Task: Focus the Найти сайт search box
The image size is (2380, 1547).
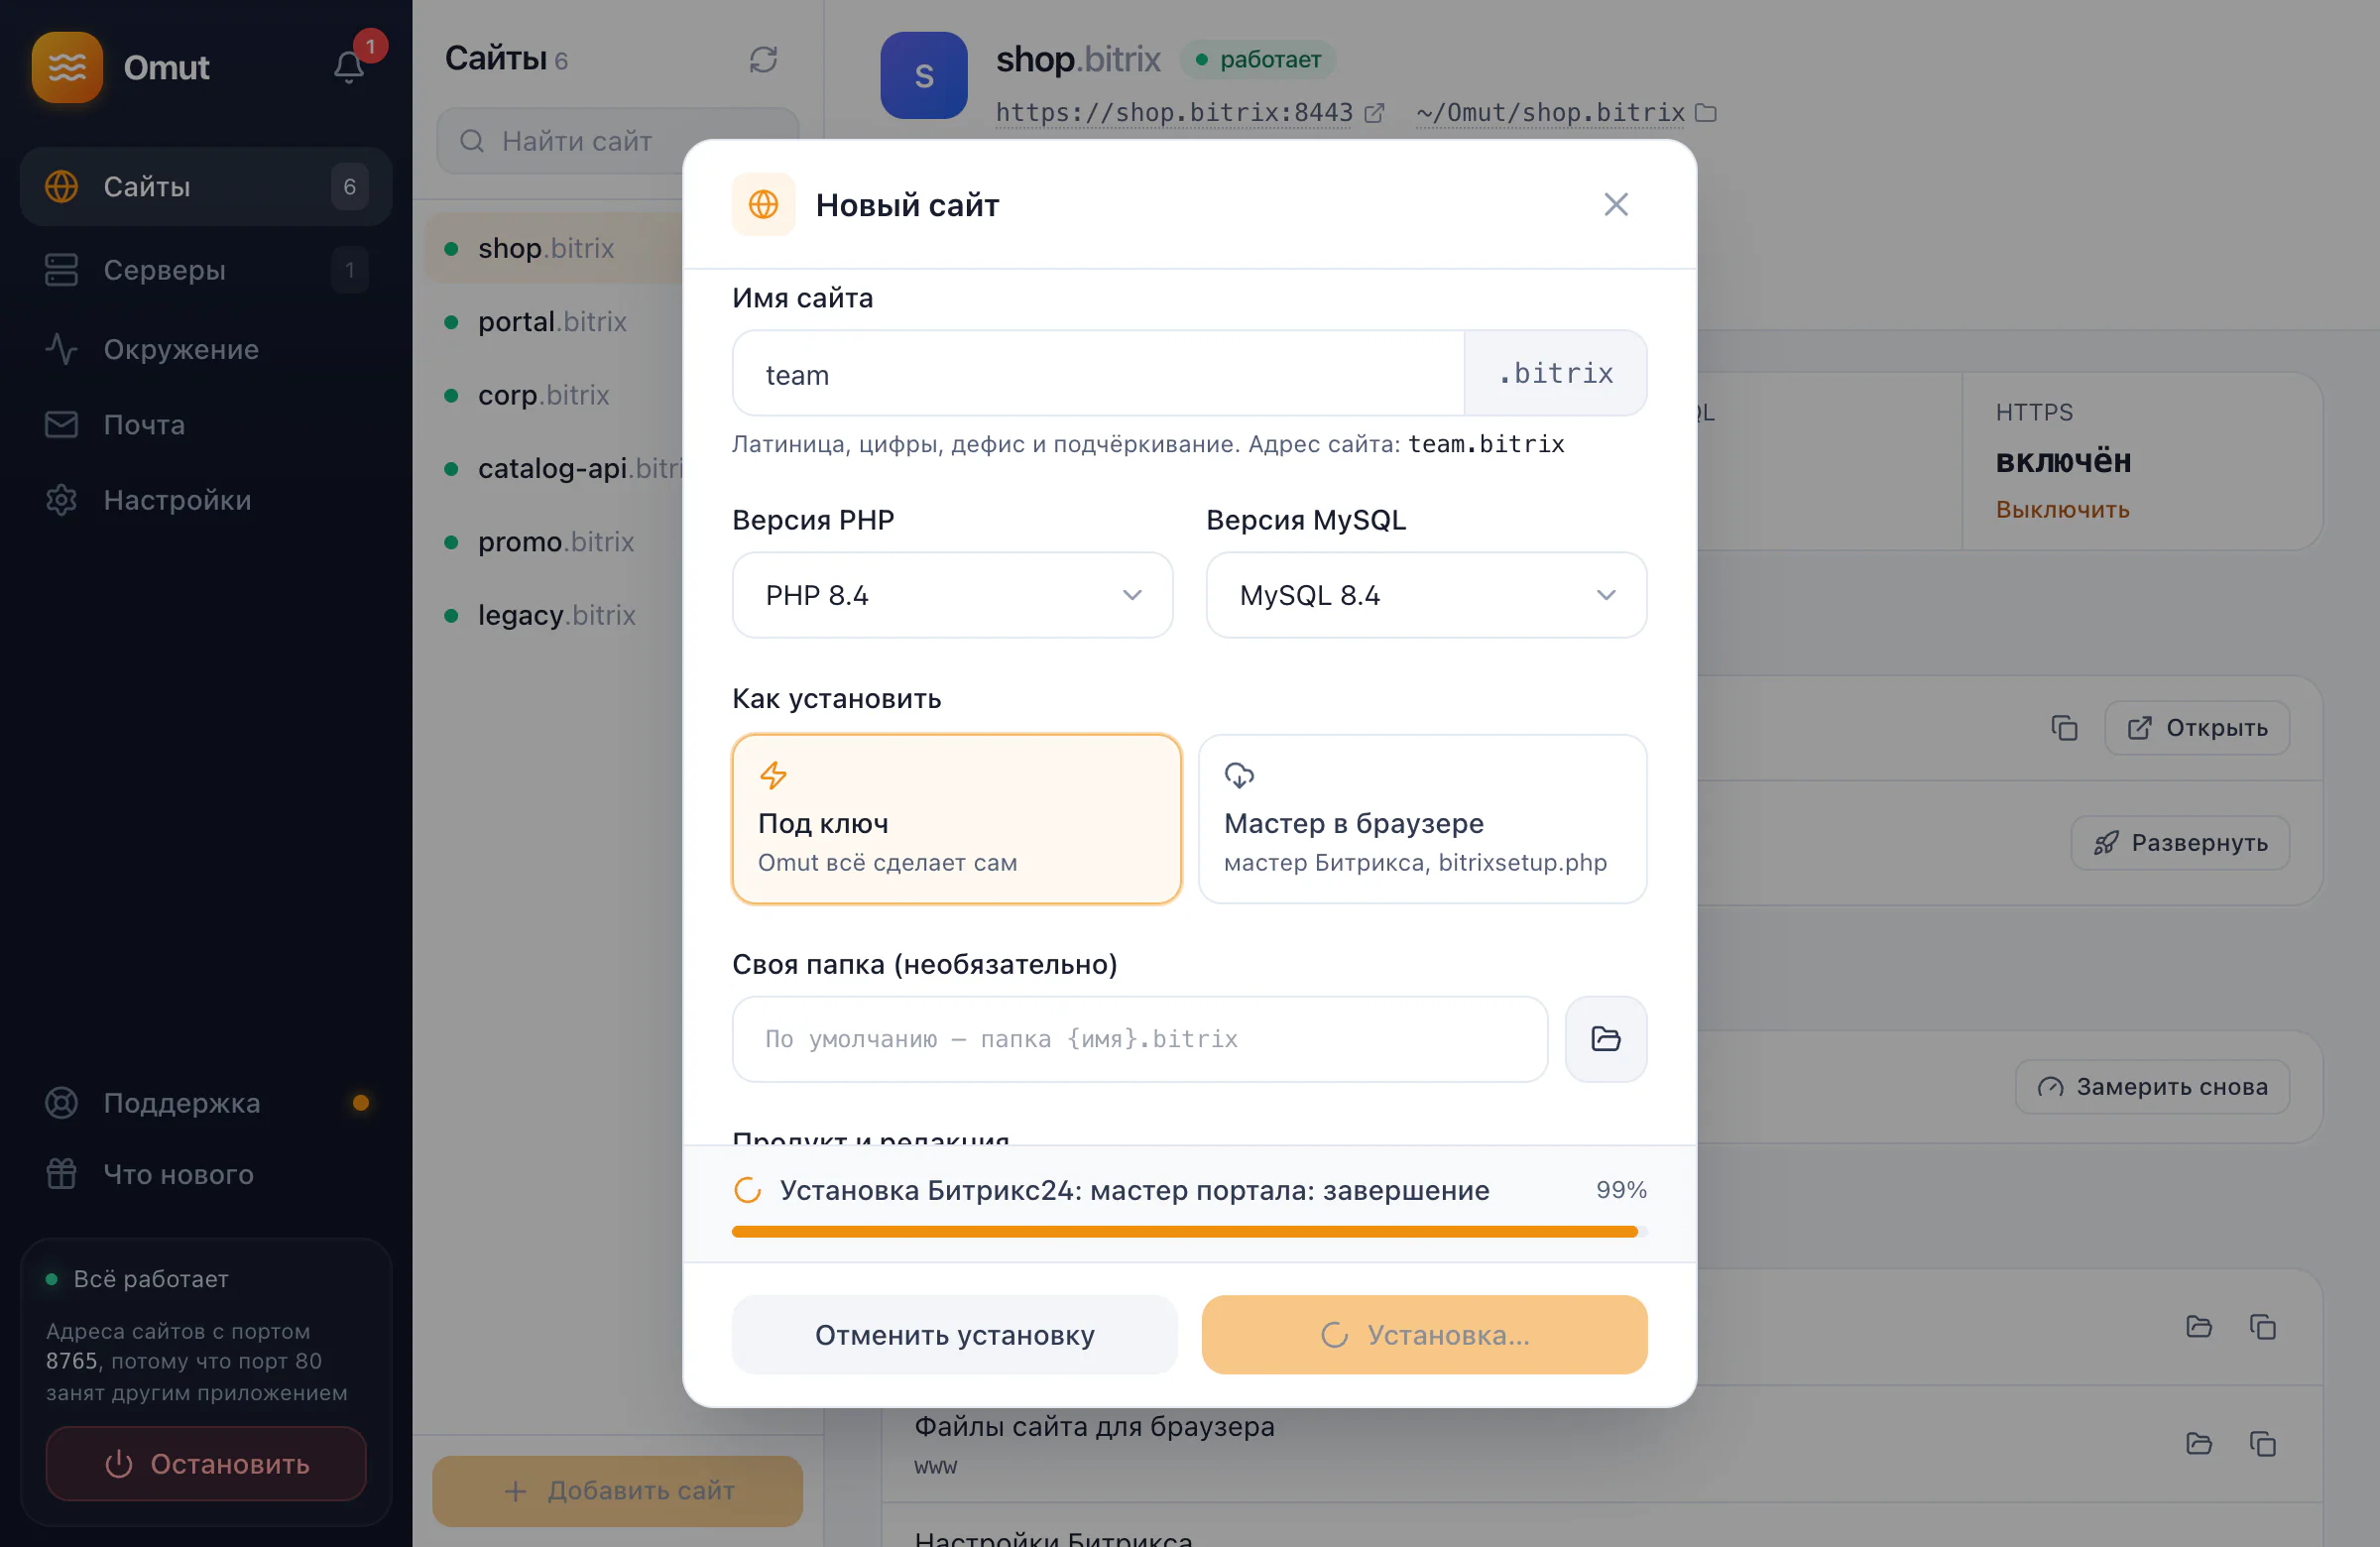Action: 617,141
